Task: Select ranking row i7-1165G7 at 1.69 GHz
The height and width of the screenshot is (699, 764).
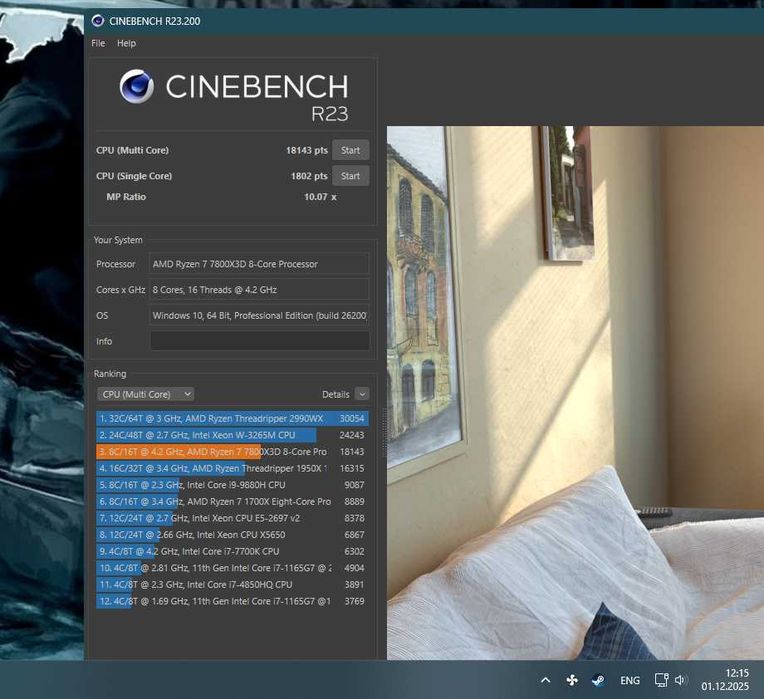Action: pyautogui.click(x=232, y=601)
